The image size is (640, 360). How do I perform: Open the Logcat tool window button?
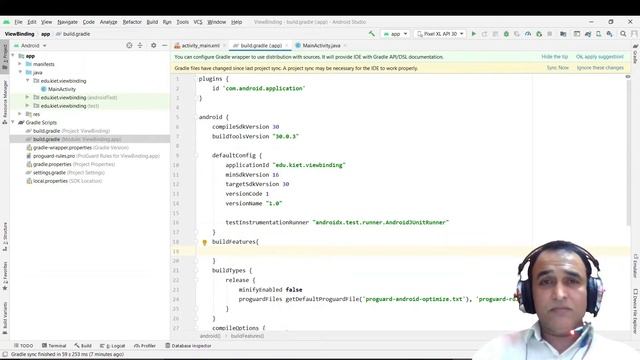click(x=113, y=346)
